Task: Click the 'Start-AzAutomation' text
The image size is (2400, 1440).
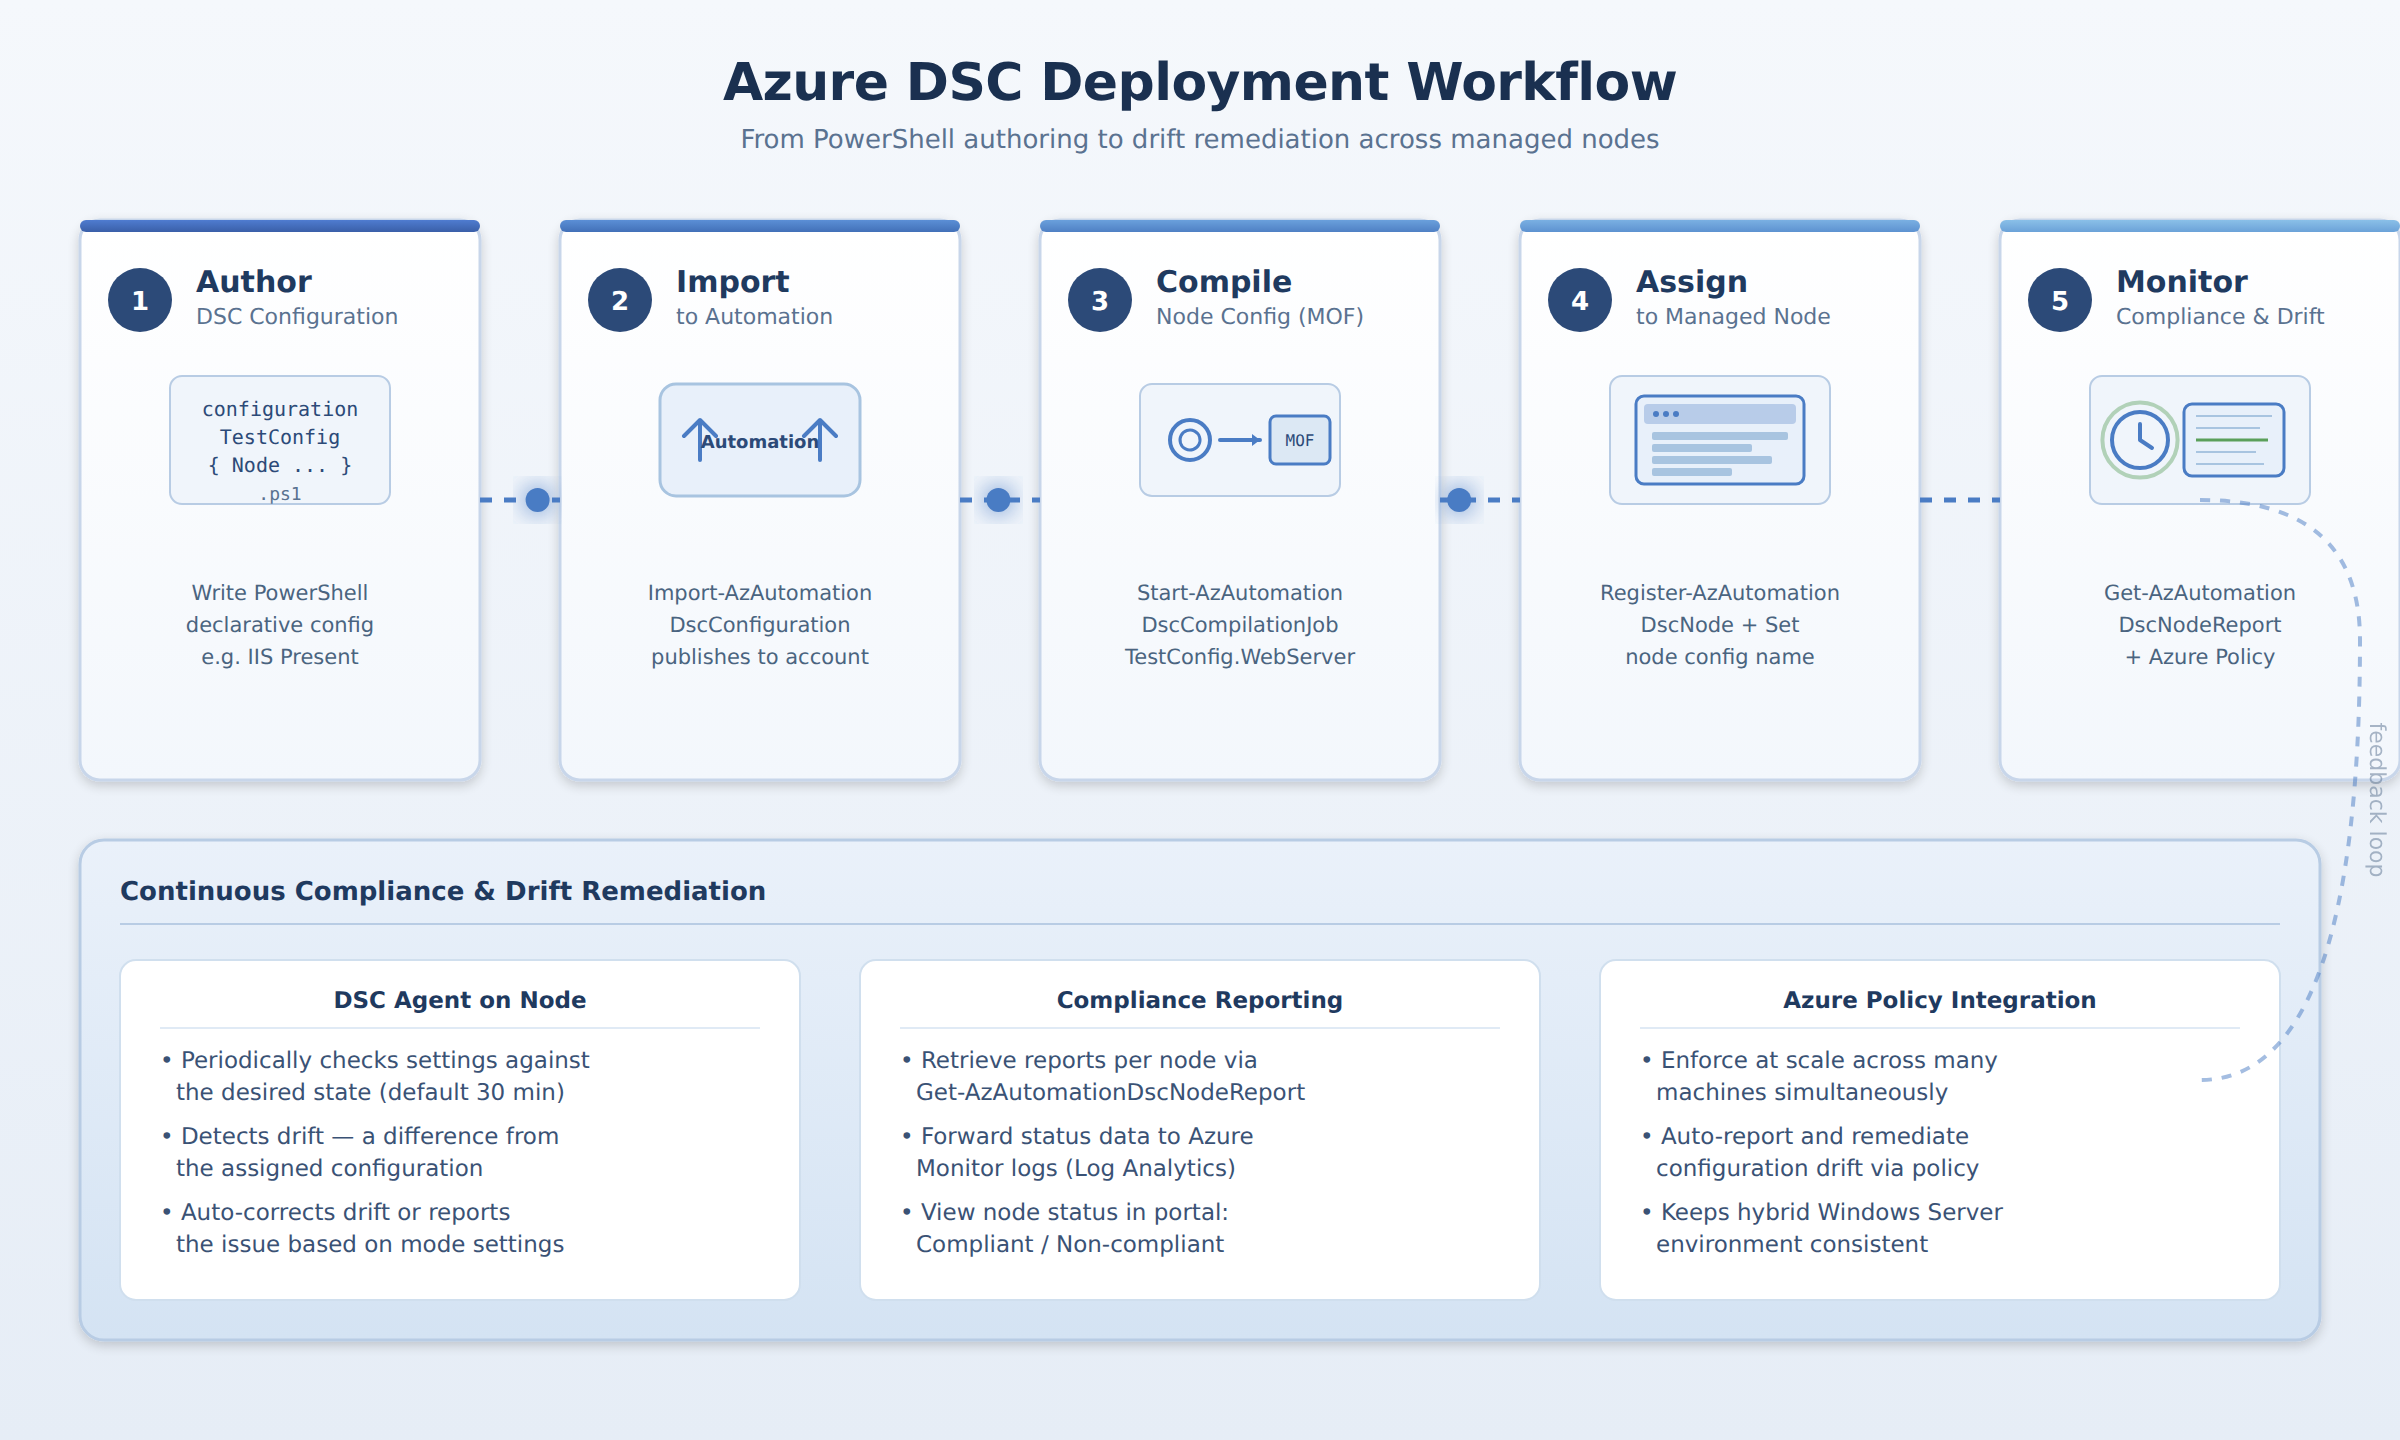Action: (1240, 593)
